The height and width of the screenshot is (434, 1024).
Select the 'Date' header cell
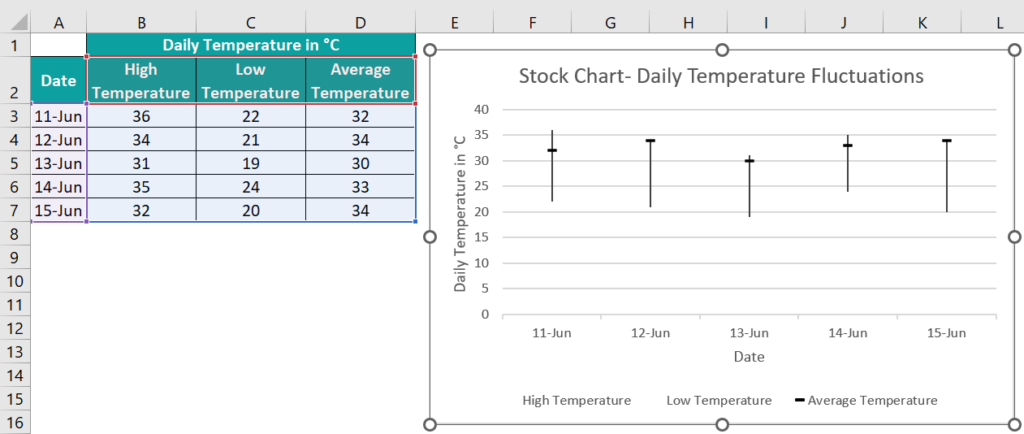click(59, 80)
